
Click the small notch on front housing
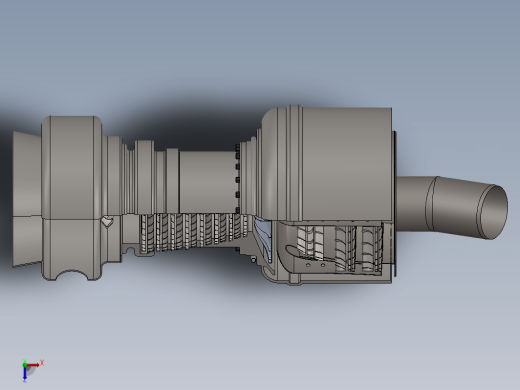click(107, 221)
